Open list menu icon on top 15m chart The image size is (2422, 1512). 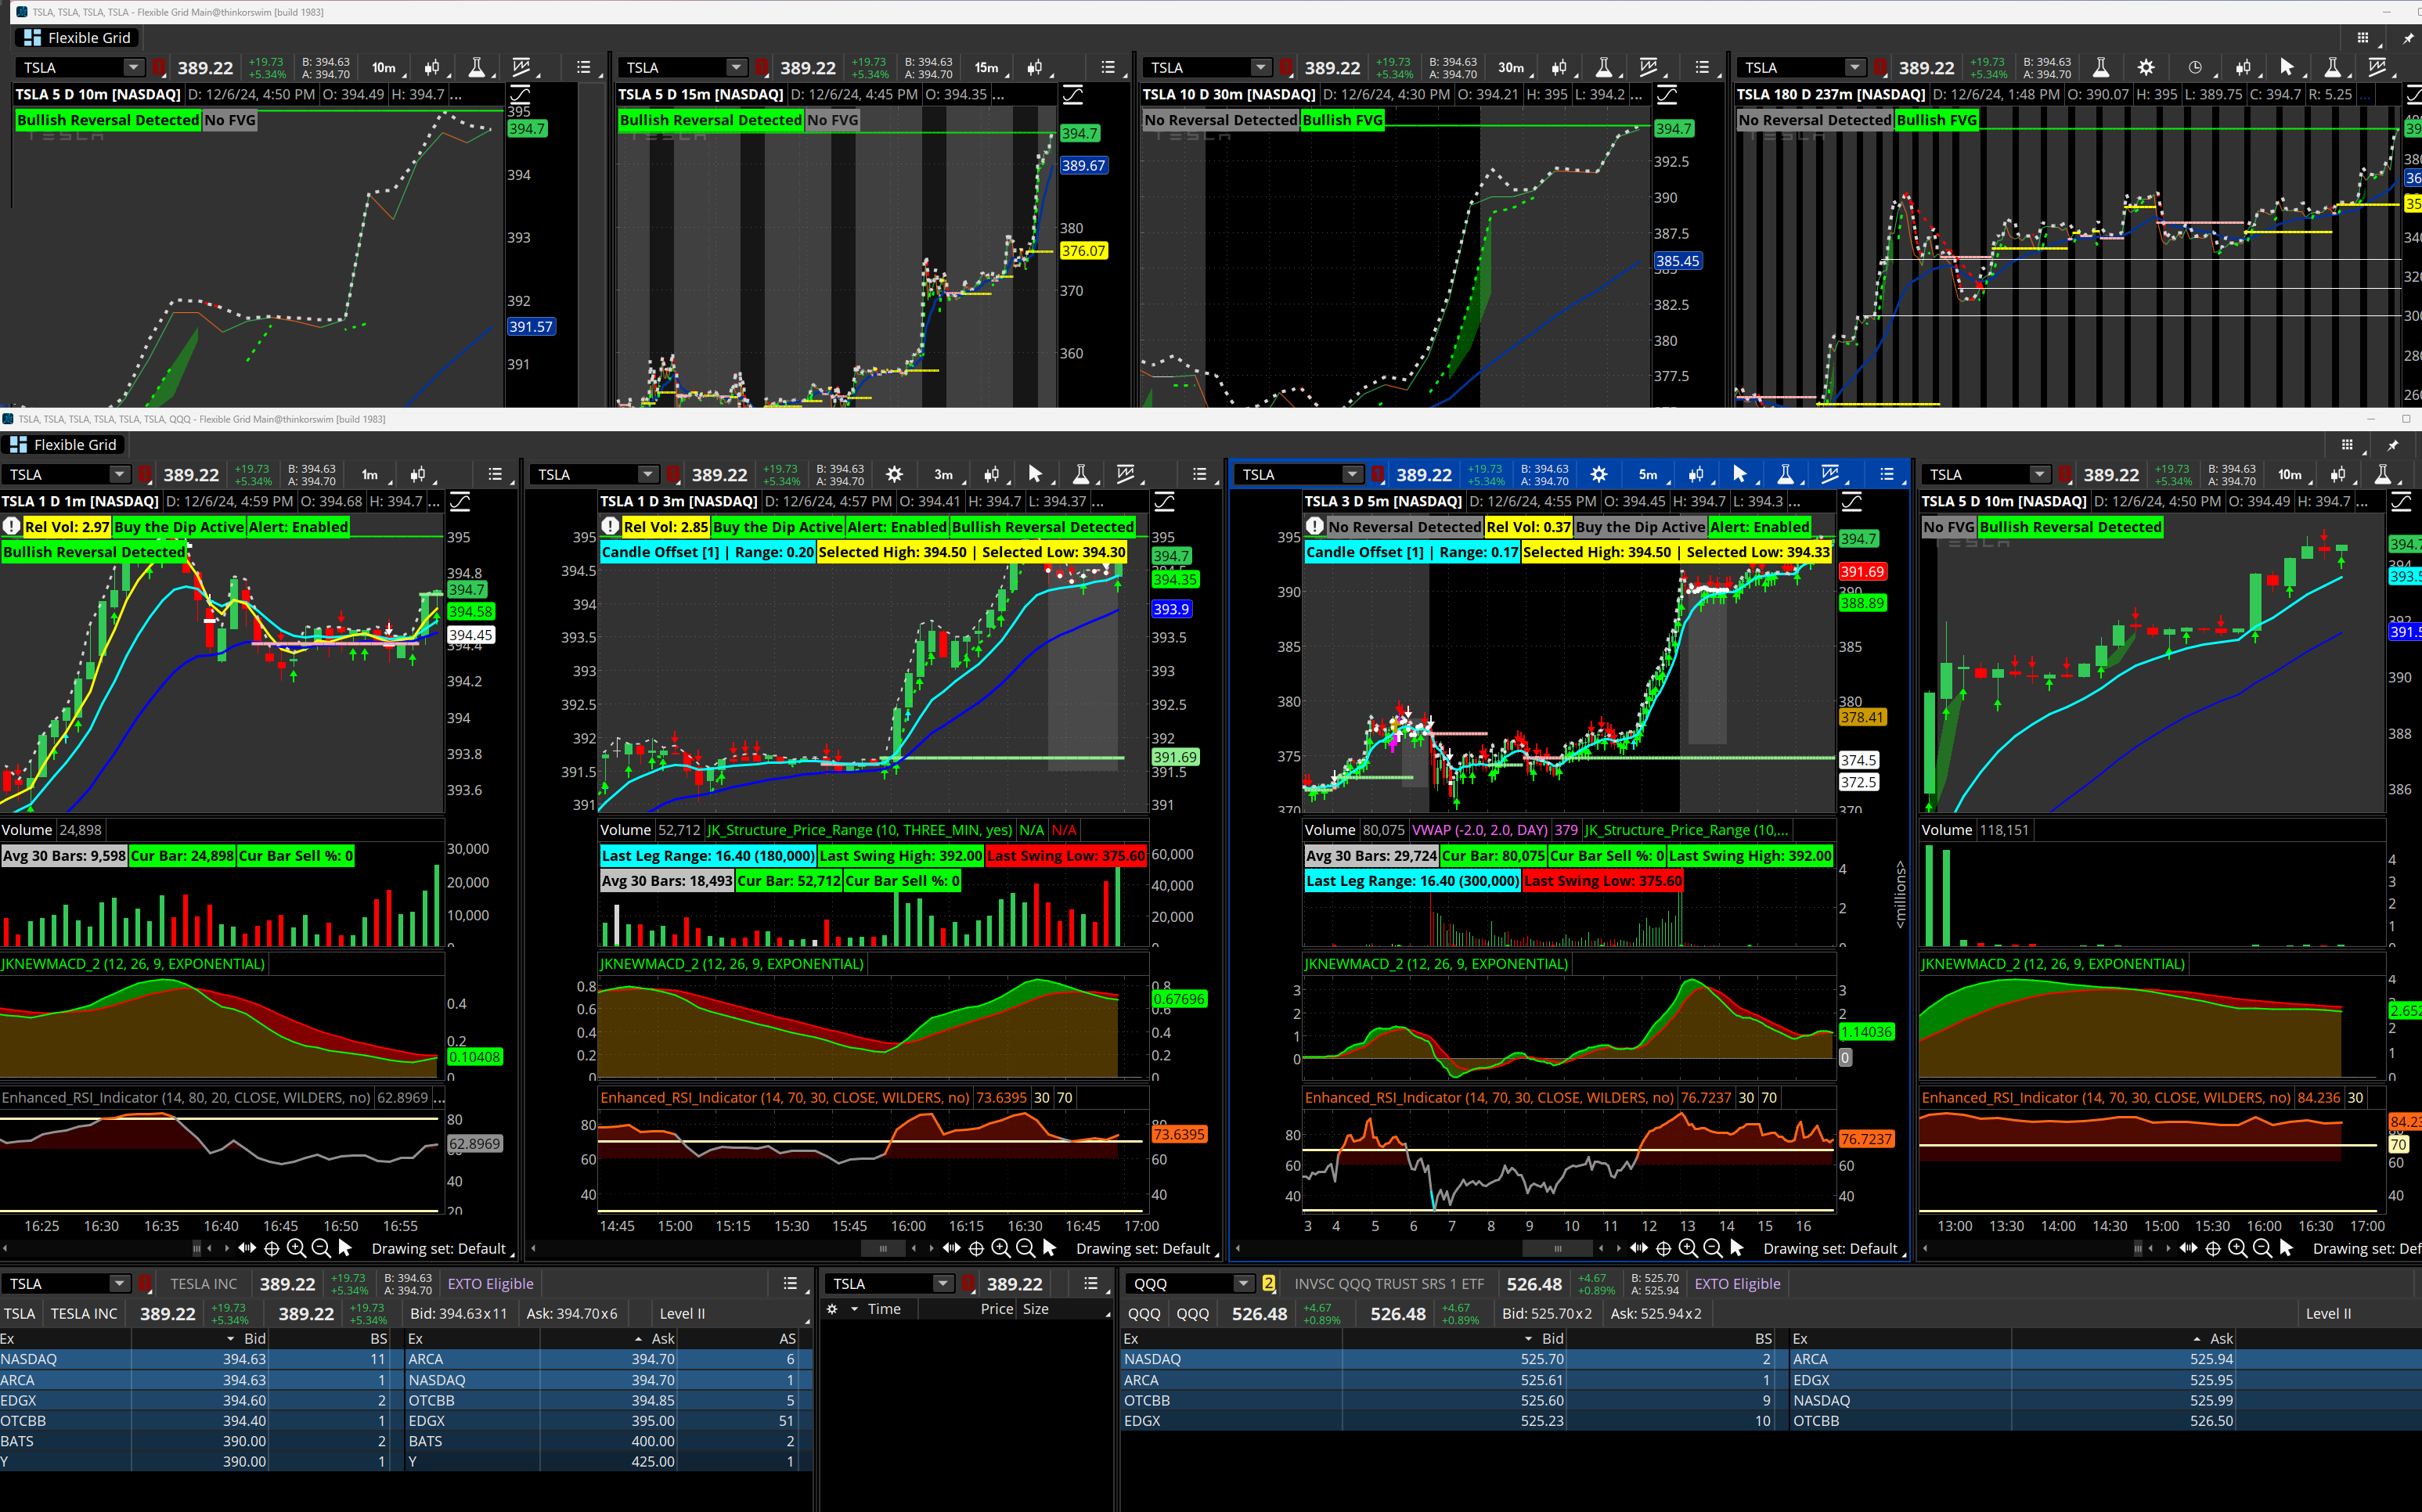coord(1107,67)
